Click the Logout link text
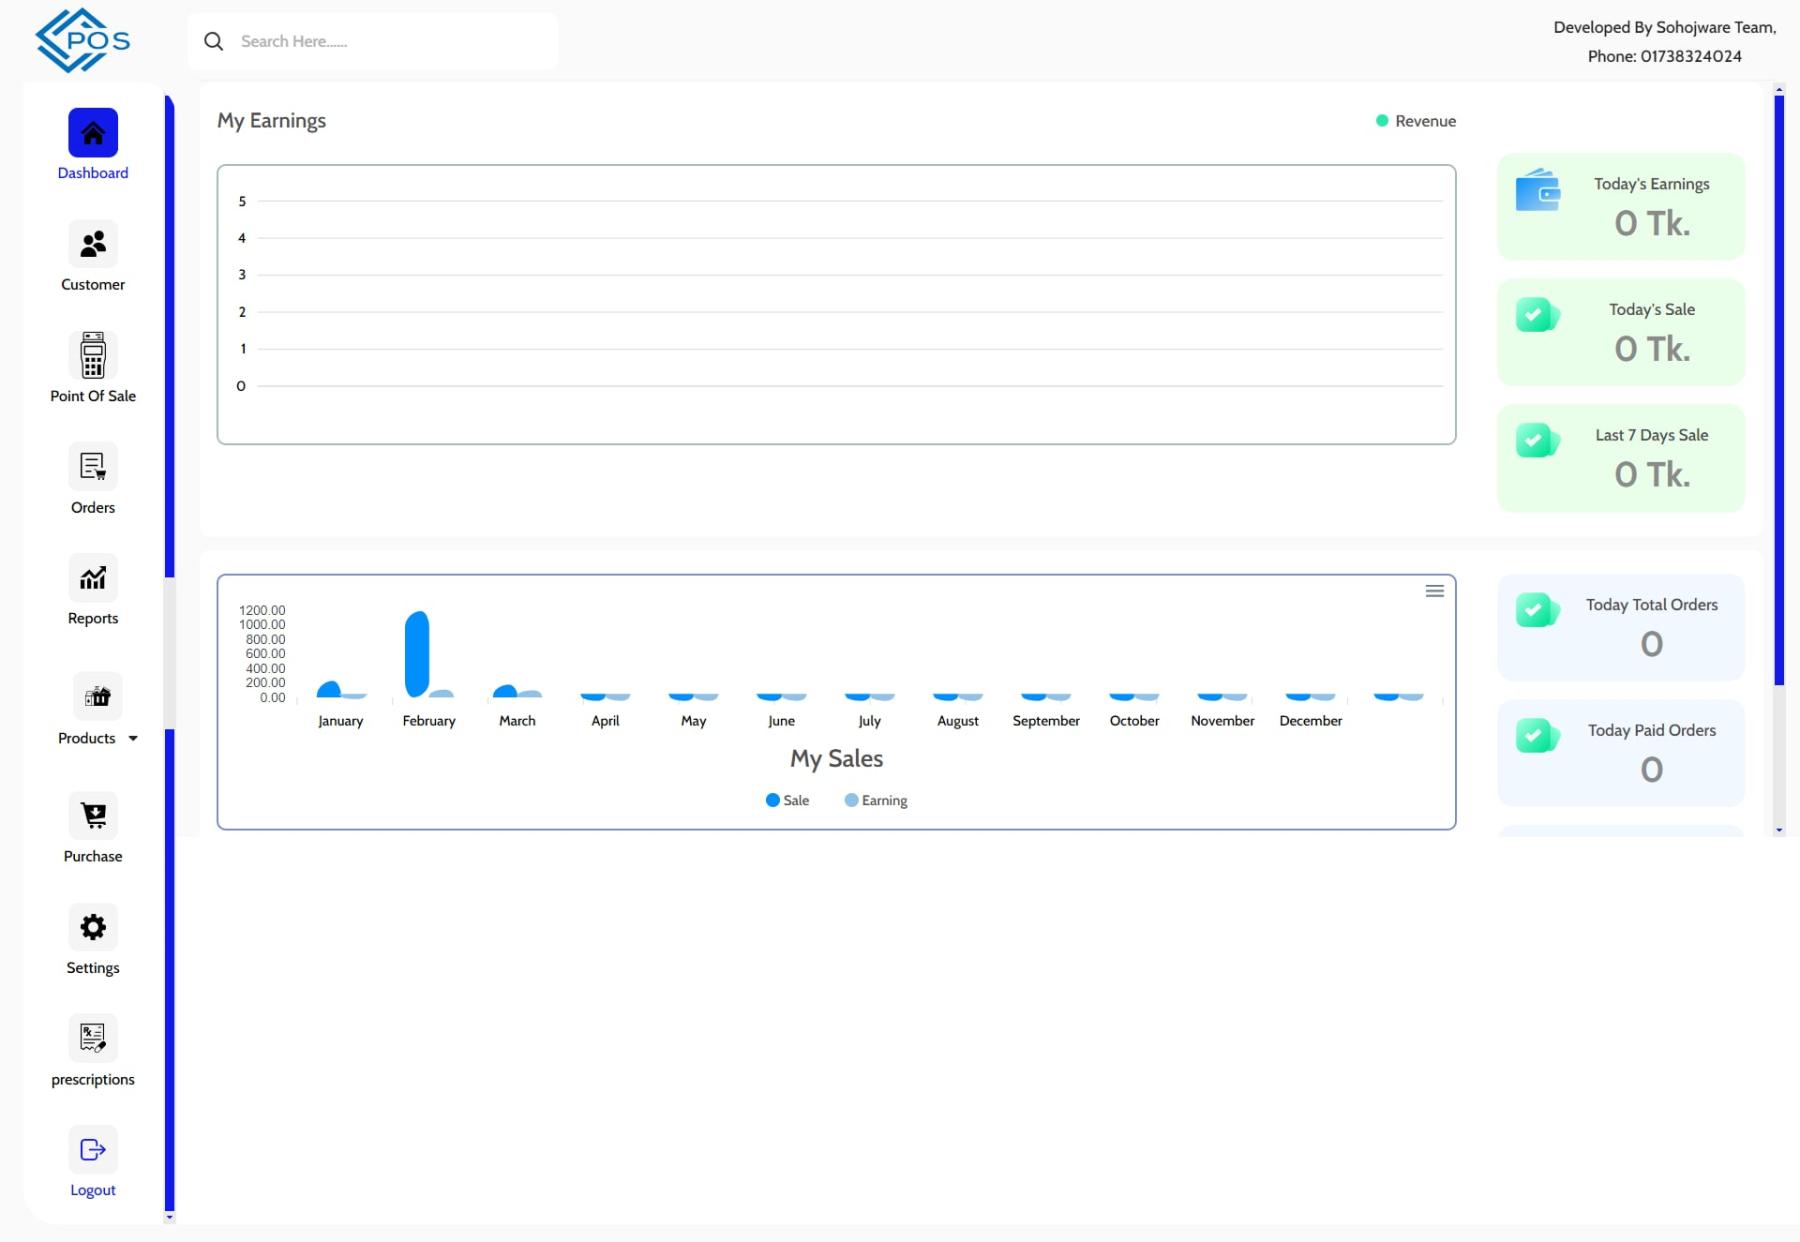 [x=93, y=1190]
